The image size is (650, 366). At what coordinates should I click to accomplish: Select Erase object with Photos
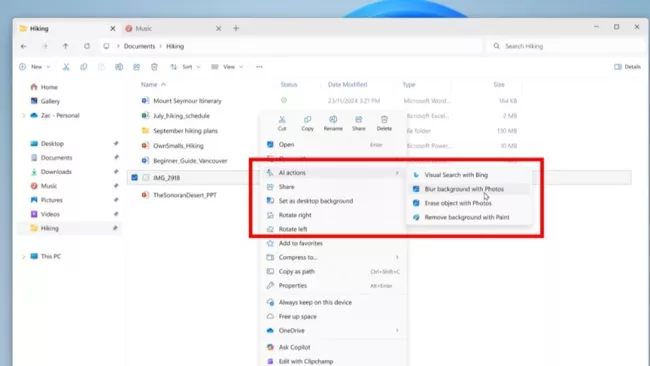pyautogui.click(x=469, y=203)
